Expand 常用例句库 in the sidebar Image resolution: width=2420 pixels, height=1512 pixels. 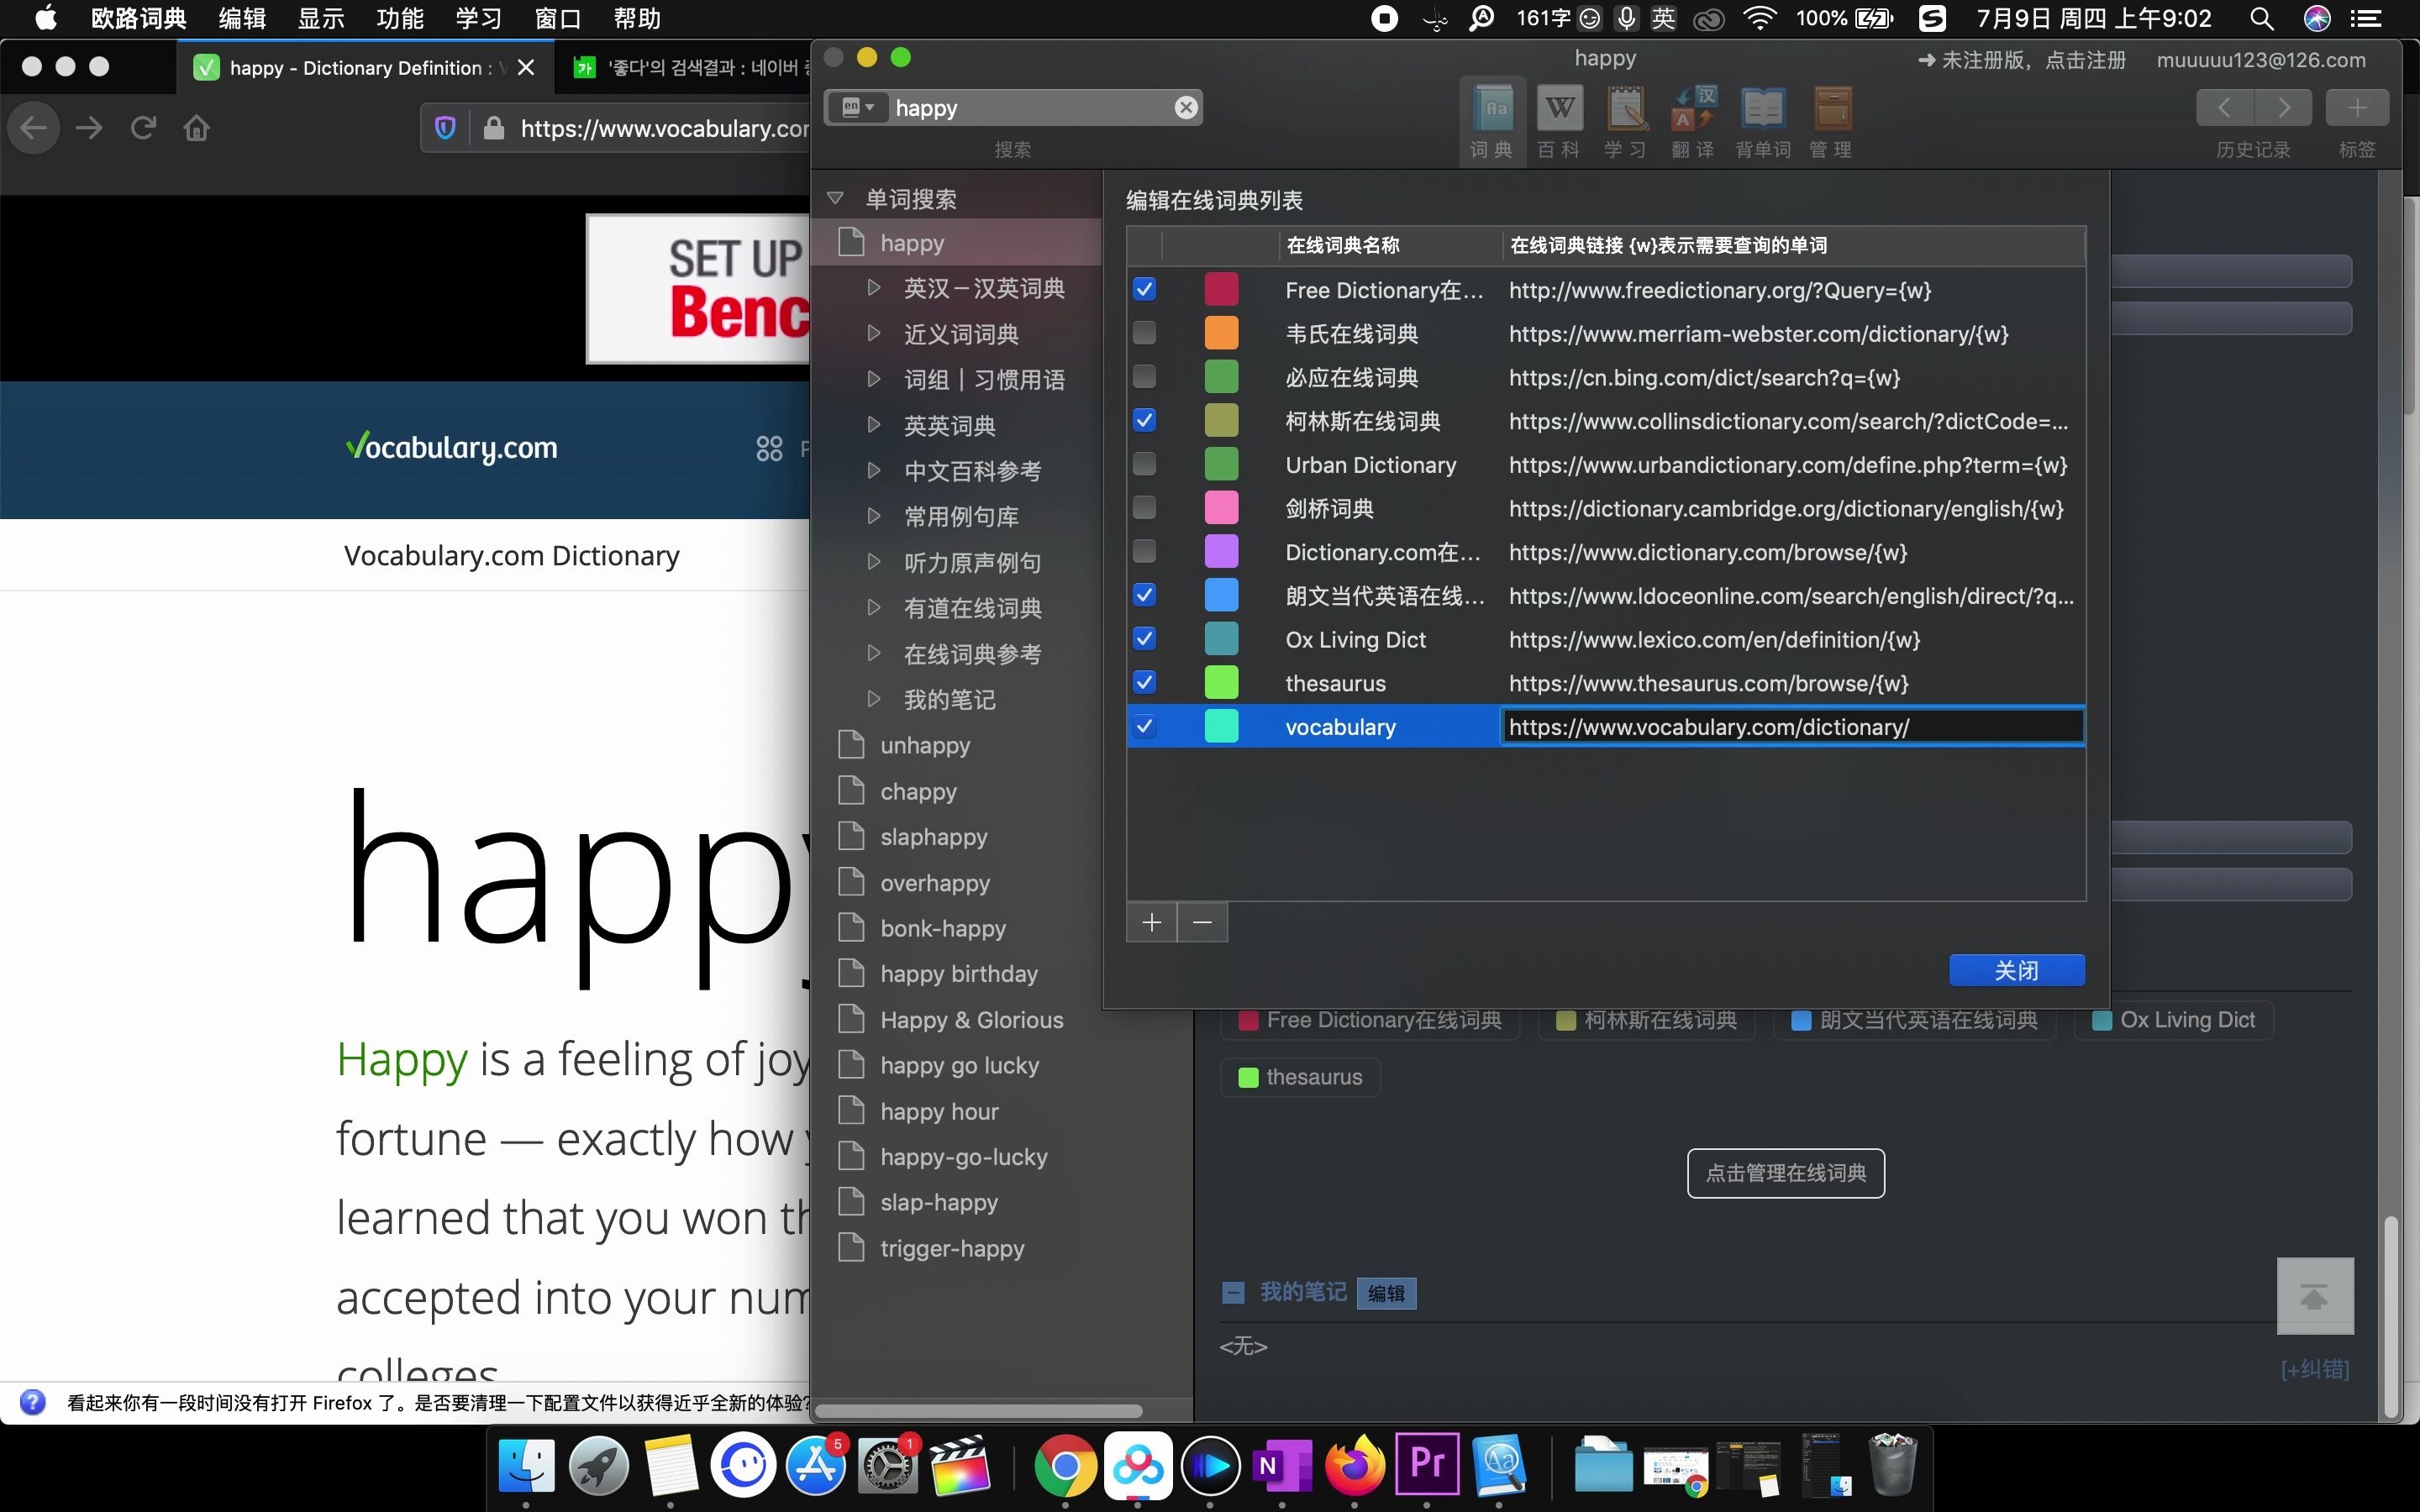pos(874,516)
